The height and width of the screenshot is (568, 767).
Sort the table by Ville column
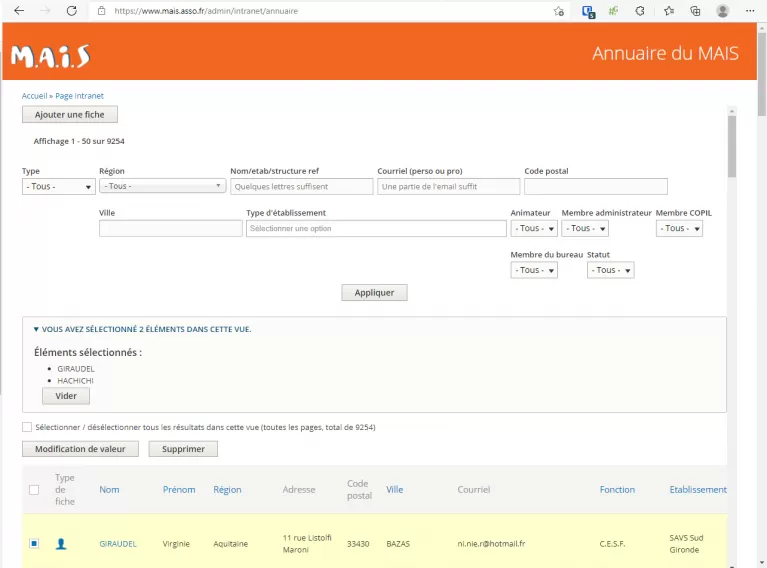coord(394,489)
